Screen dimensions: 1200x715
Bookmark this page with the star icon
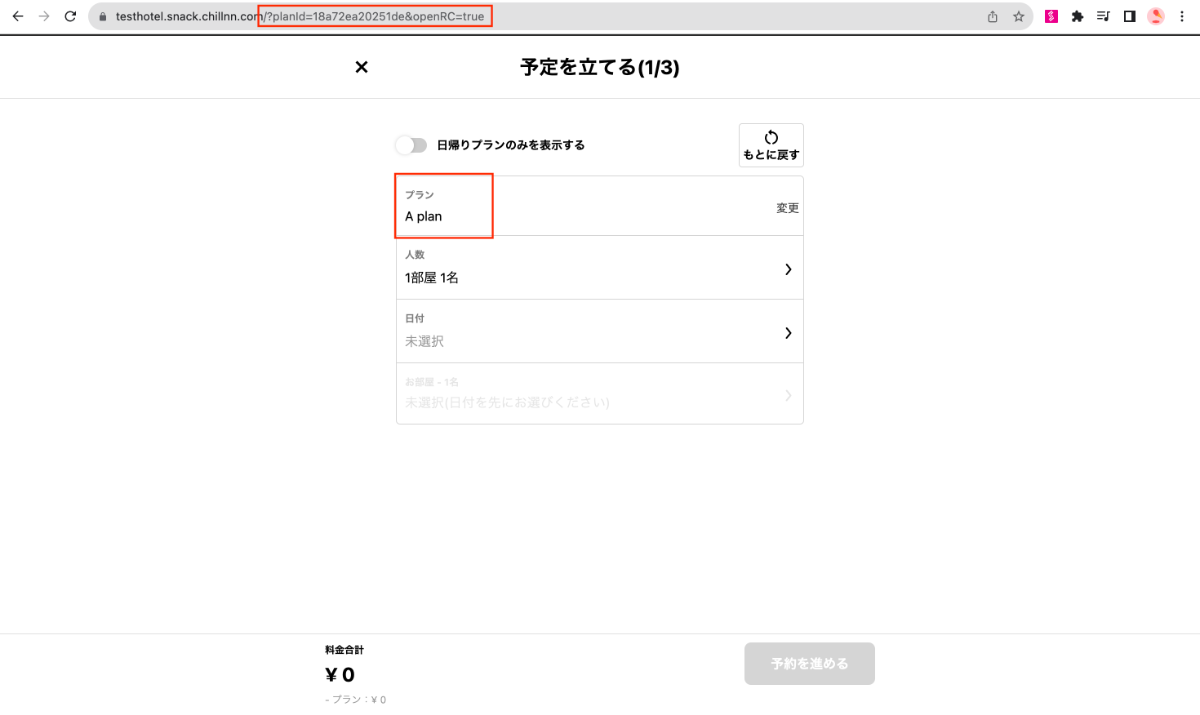(x=1018, y=17)
